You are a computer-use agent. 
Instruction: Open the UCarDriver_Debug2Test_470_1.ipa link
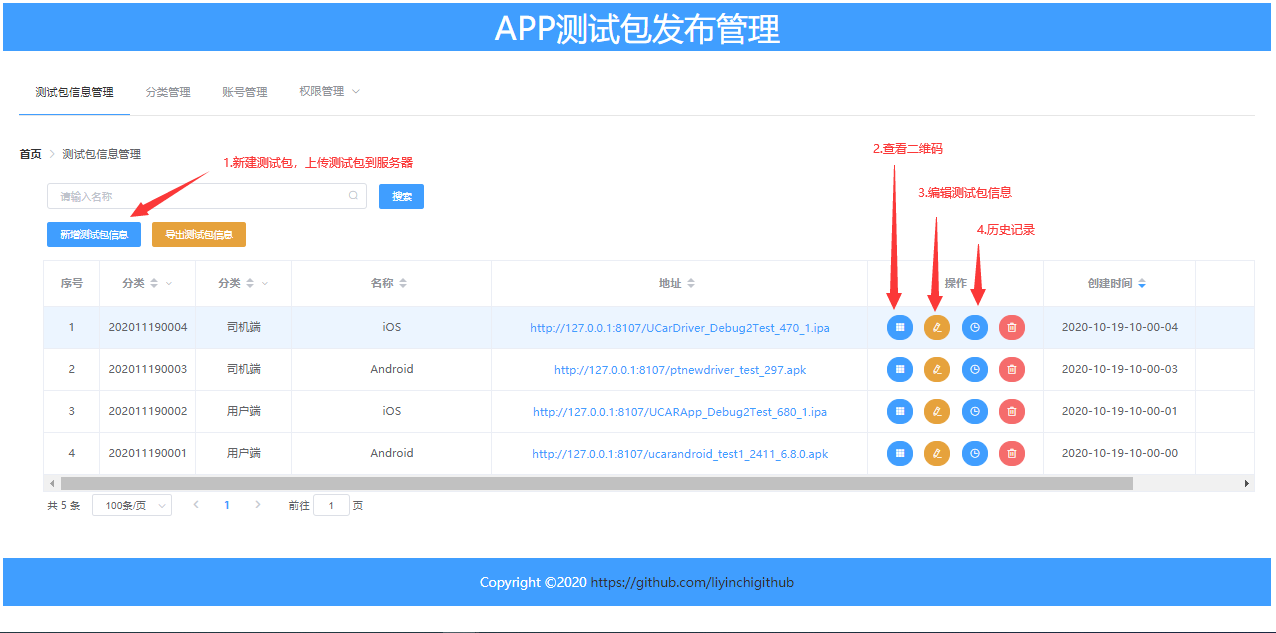[x=680, y=327]
